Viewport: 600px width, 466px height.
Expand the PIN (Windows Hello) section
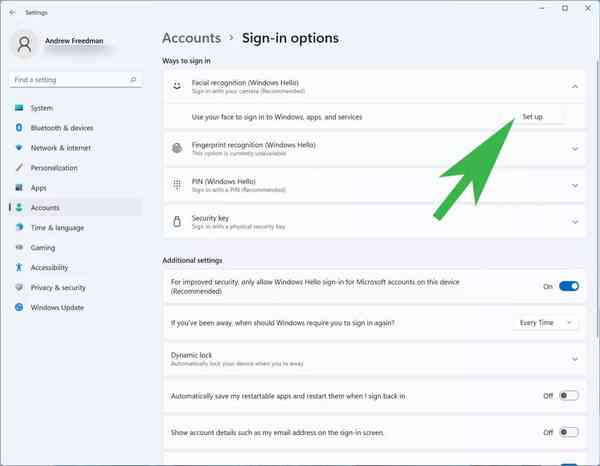[x=575, y=185]
